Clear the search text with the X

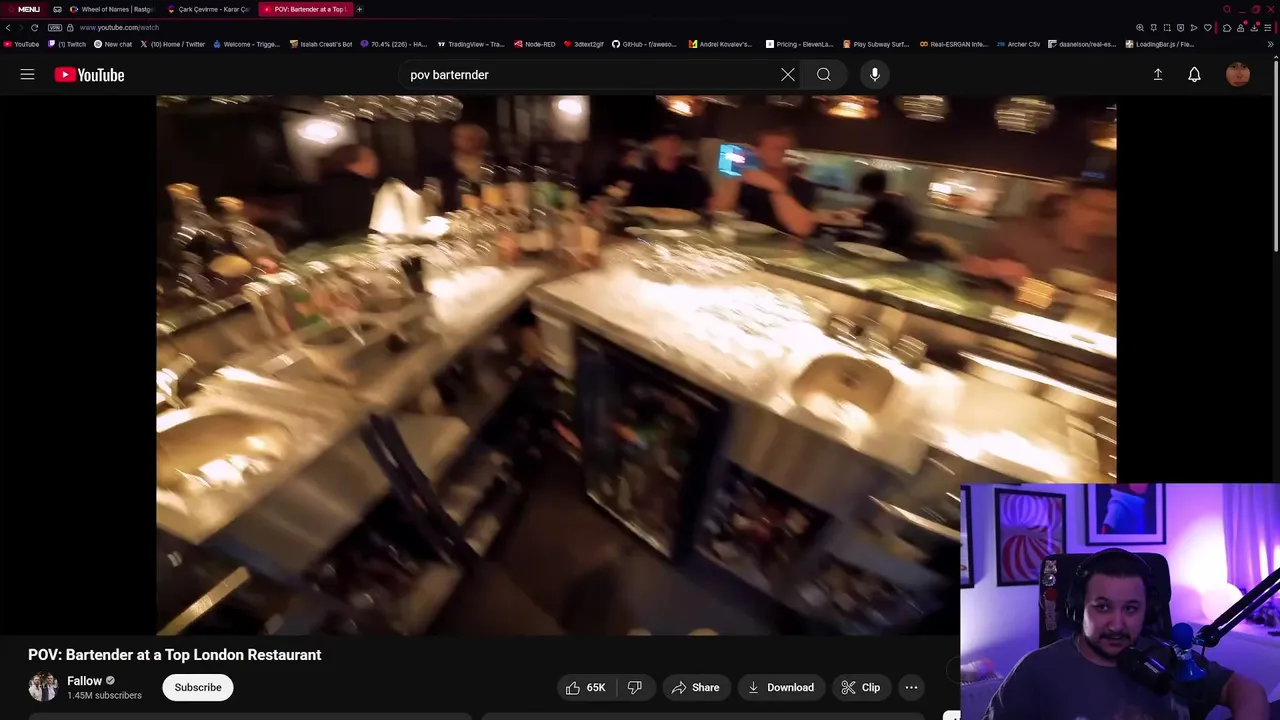788,75
